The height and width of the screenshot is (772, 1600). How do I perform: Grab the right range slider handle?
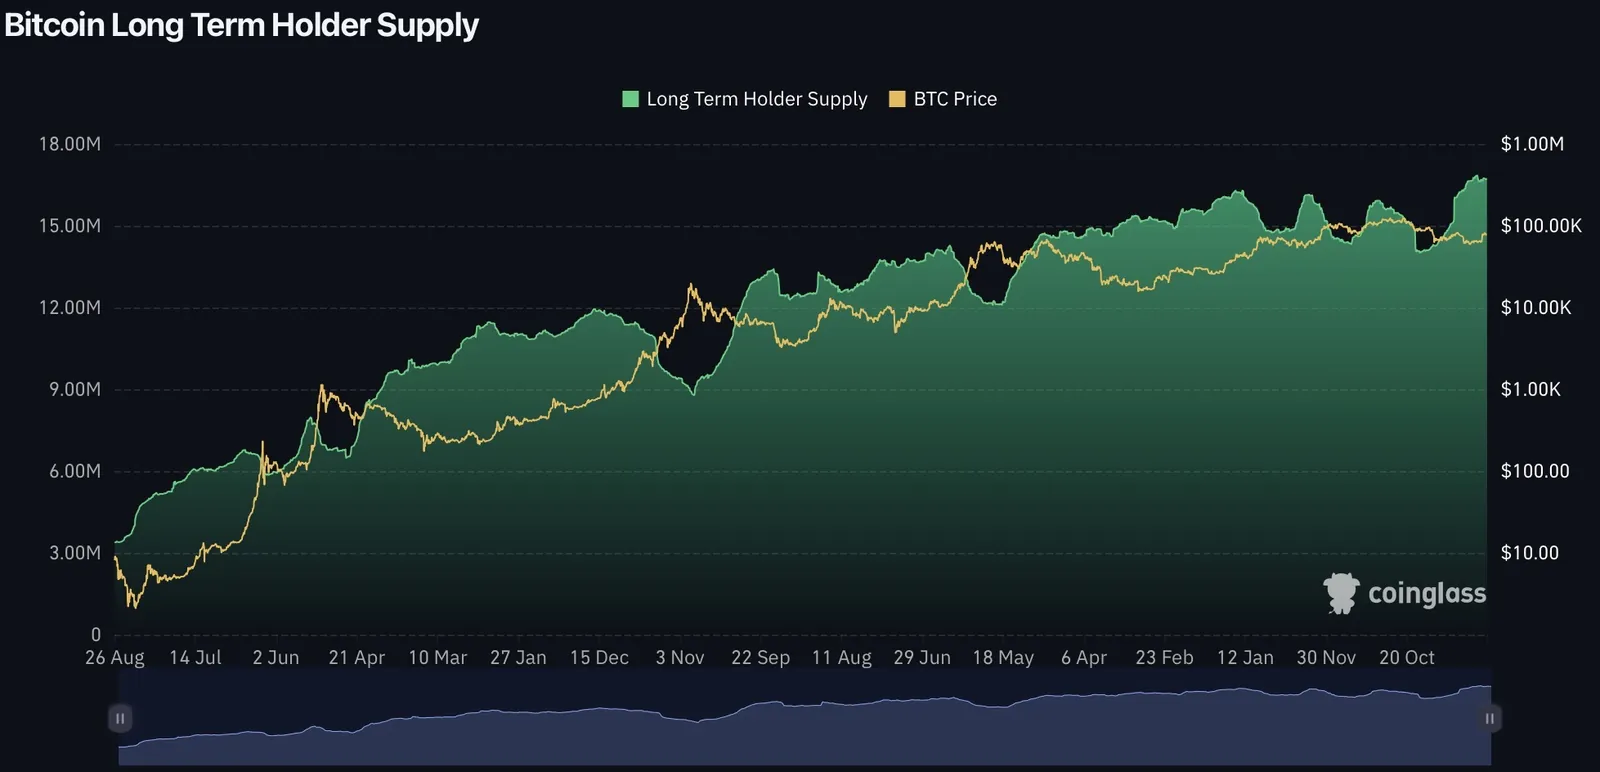click(x=1489, y=718)
